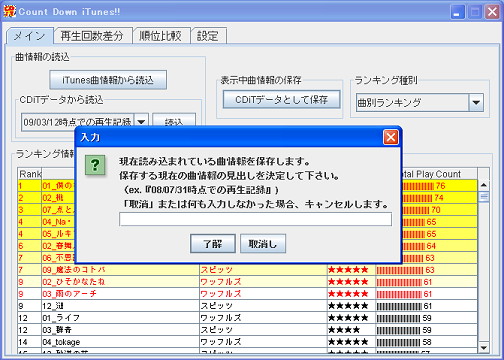Click the 取消し button in the dialog
This screenshot has height=360, width=504.
pos(263,244)
